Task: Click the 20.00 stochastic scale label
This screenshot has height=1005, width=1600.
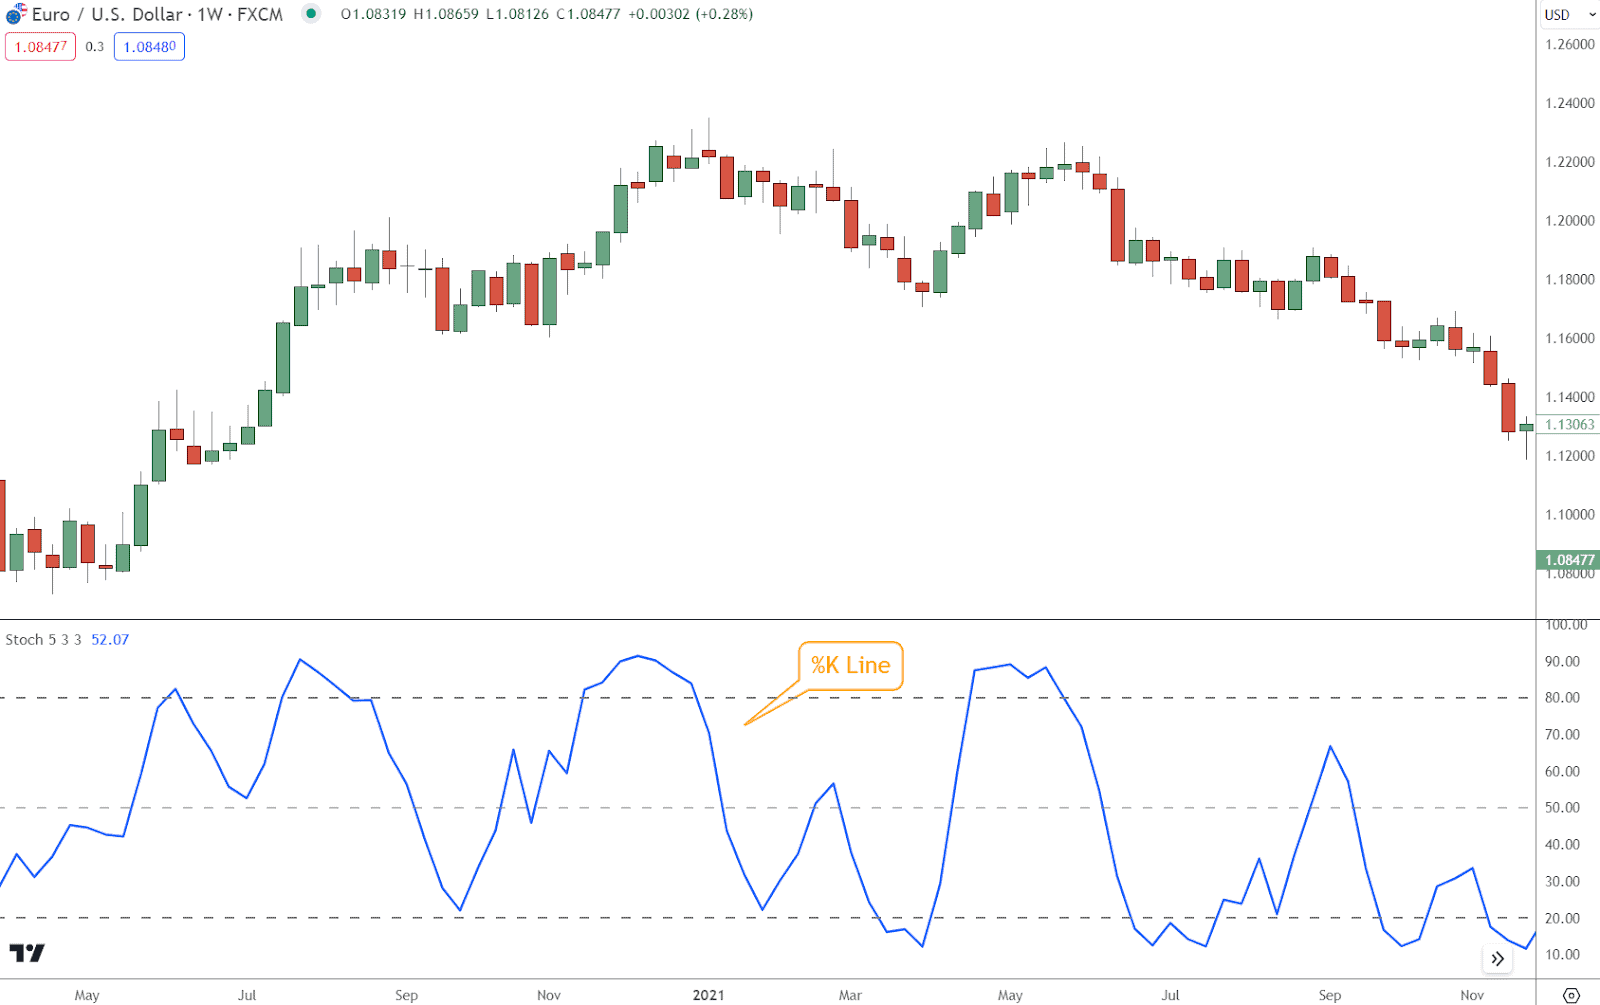Action: [x=1562, y=918]
